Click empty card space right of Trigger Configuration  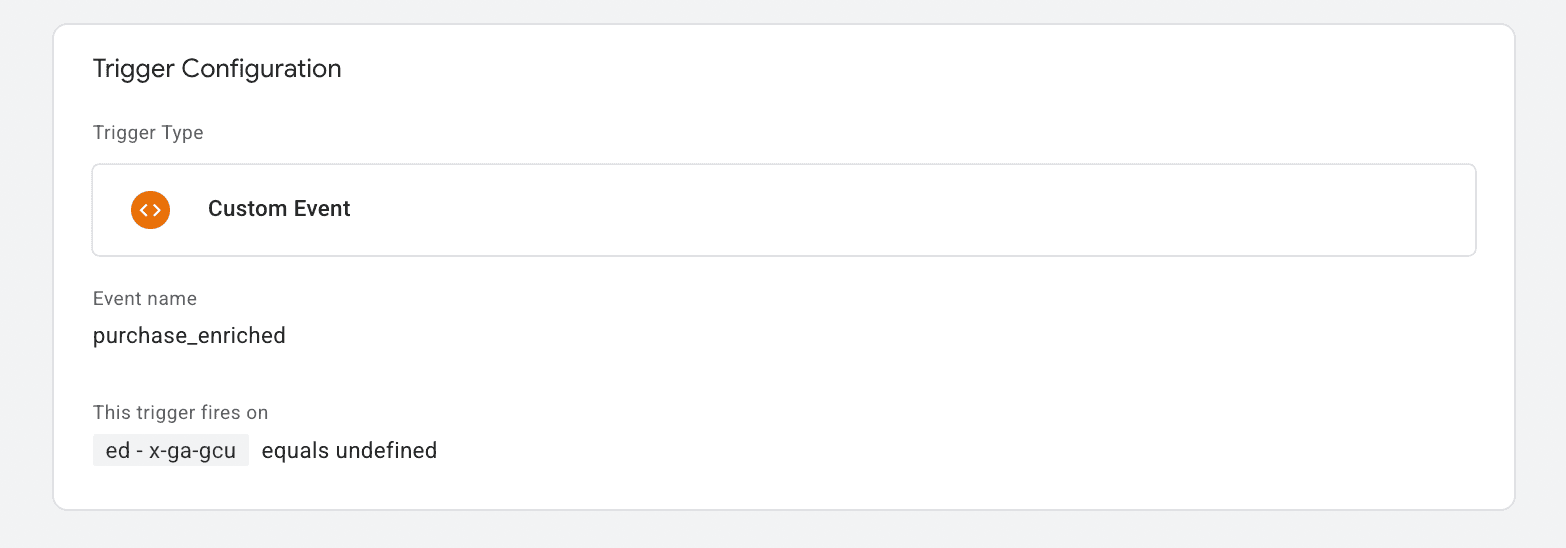tap(900, 69)
